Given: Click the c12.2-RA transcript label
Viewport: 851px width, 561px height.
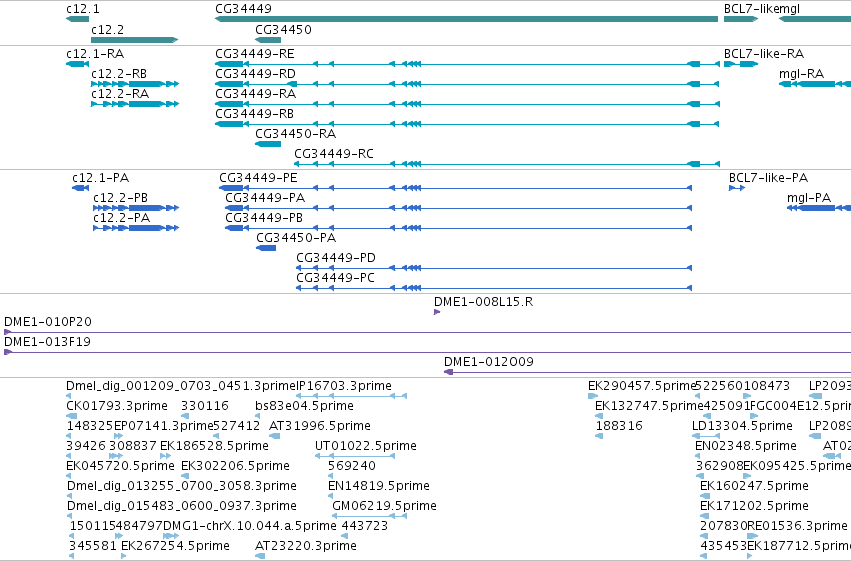Looking at the screenshot, I should (x=120, y=94).
